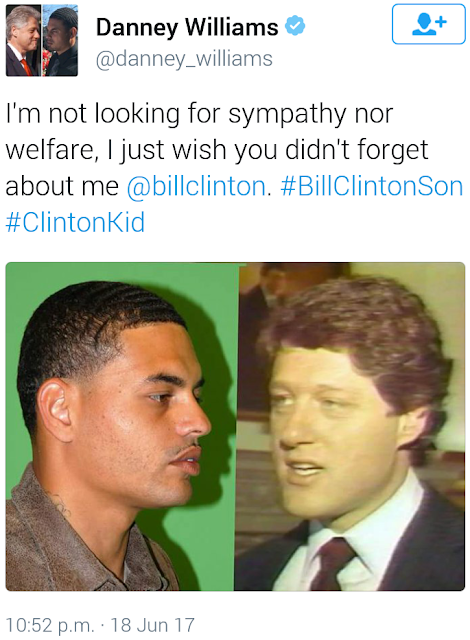Click the follow user icon button
The image size is (470, 640).
(x=428, y=24)
